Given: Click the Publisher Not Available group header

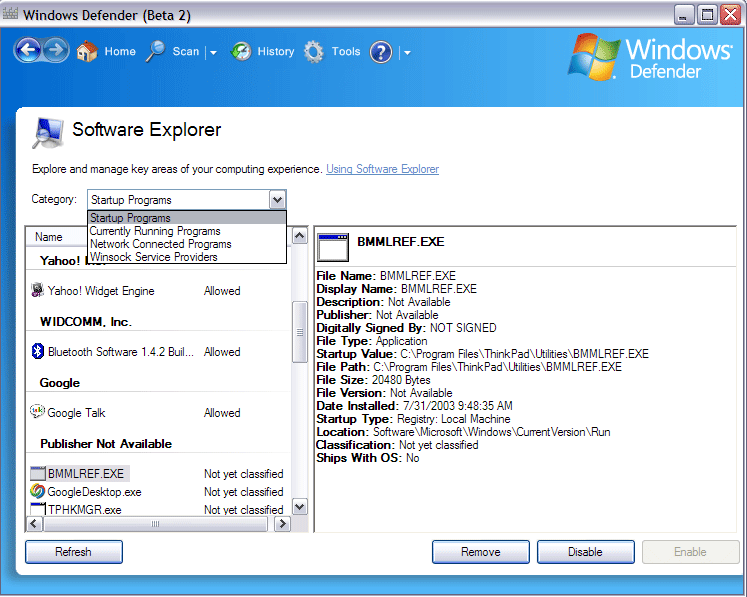Looking at the screenshot, I should tap(106, 444).
